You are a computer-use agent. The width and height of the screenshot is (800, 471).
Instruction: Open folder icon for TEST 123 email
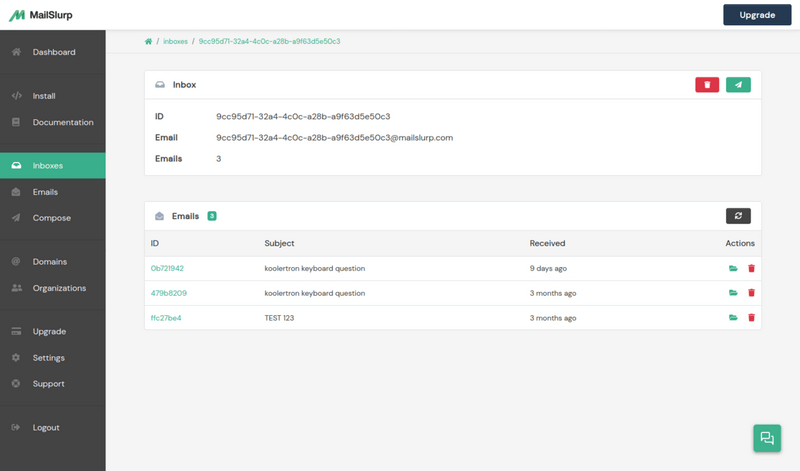coord(733,317)
